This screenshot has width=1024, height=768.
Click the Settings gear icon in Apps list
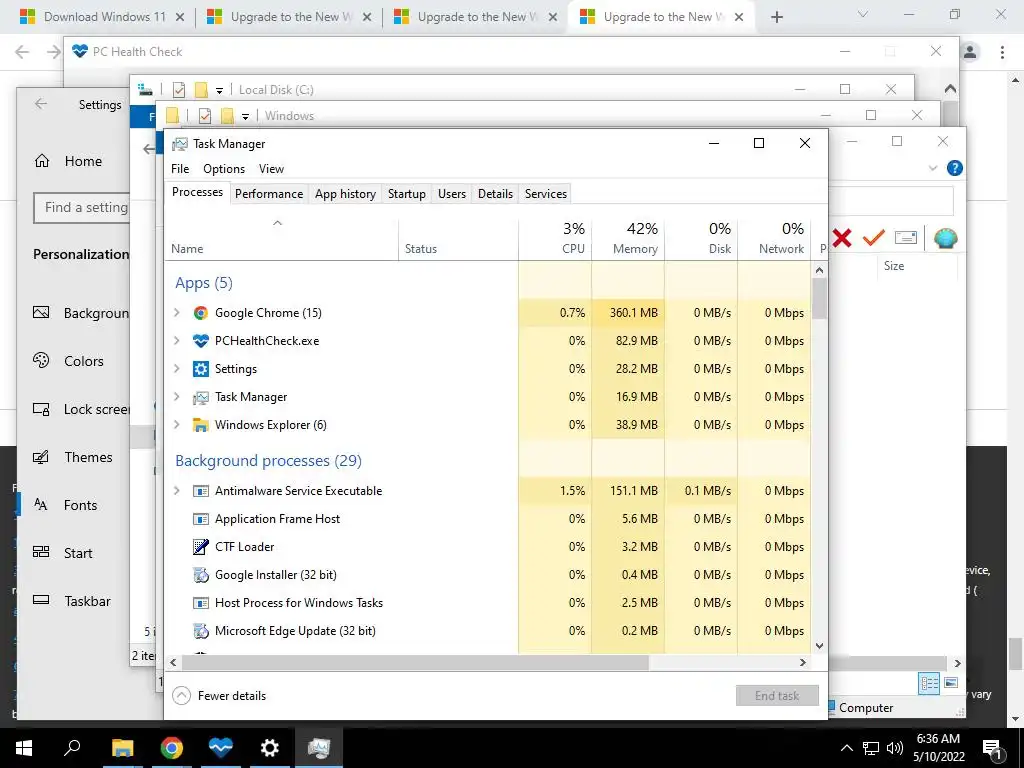click(x=200, y=369)
